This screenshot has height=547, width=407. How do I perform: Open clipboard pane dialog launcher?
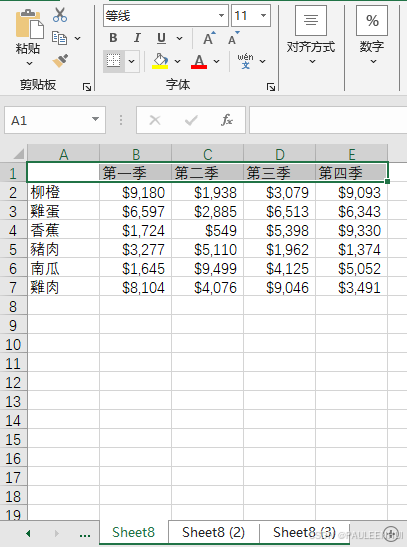coord(87,87)
